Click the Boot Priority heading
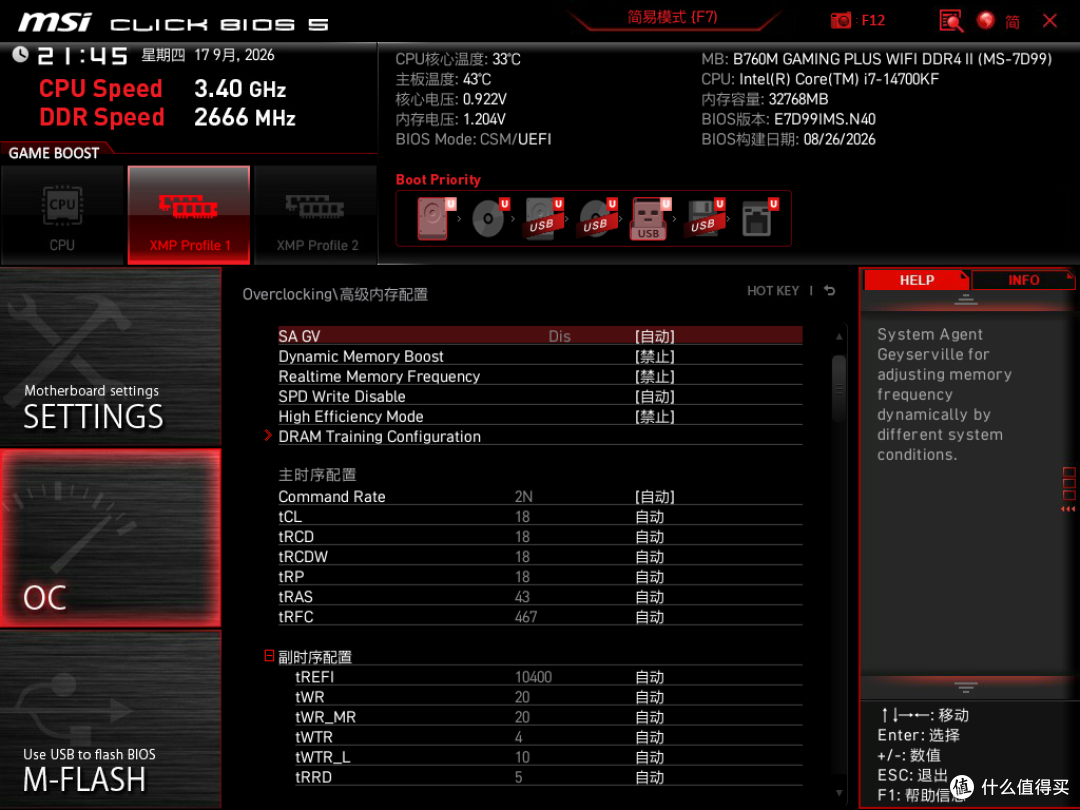The height and width of the screenshot is (810, 1080). [x=438, y=180]
